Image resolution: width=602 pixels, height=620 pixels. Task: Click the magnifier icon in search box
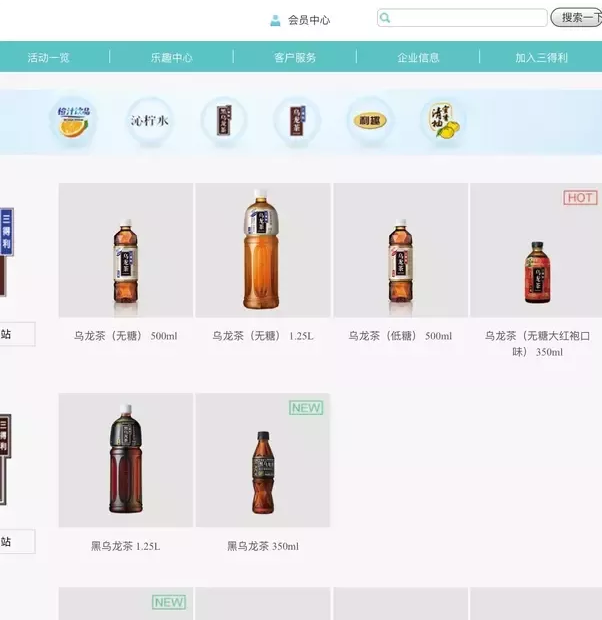click(x=385, y=18)
